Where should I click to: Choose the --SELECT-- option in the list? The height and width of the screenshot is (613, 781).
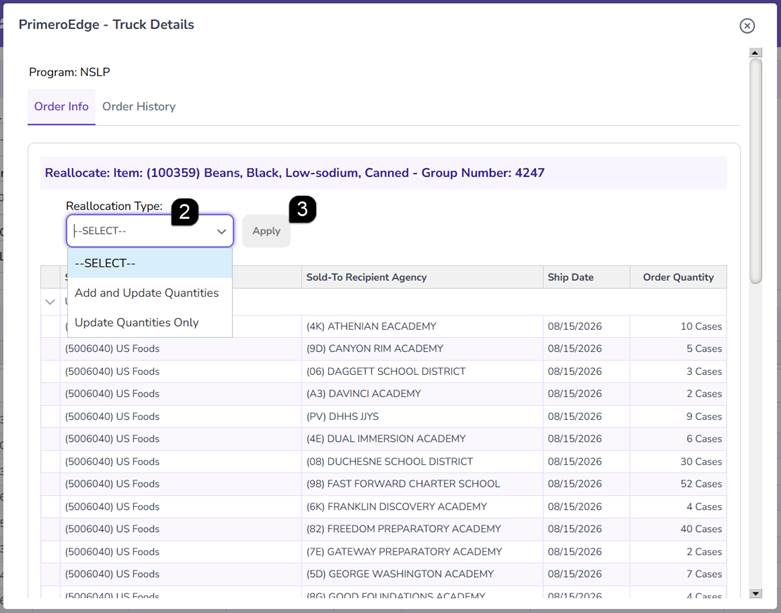(150, 263)
